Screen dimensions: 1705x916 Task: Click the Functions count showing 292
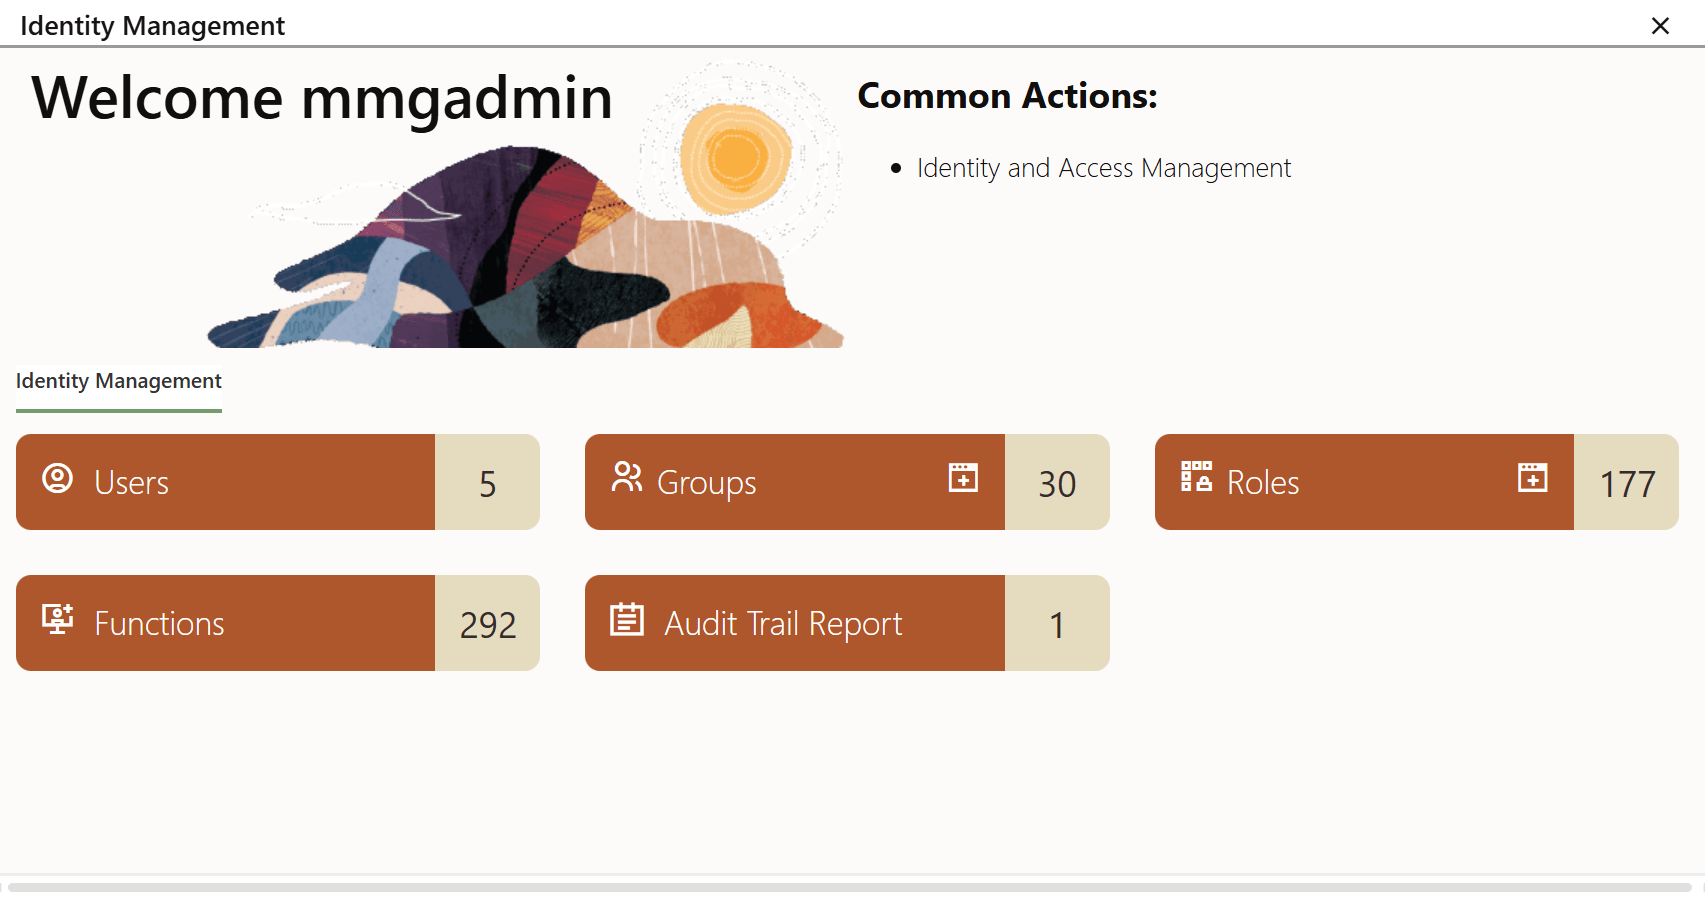click(x=487, y=623)
